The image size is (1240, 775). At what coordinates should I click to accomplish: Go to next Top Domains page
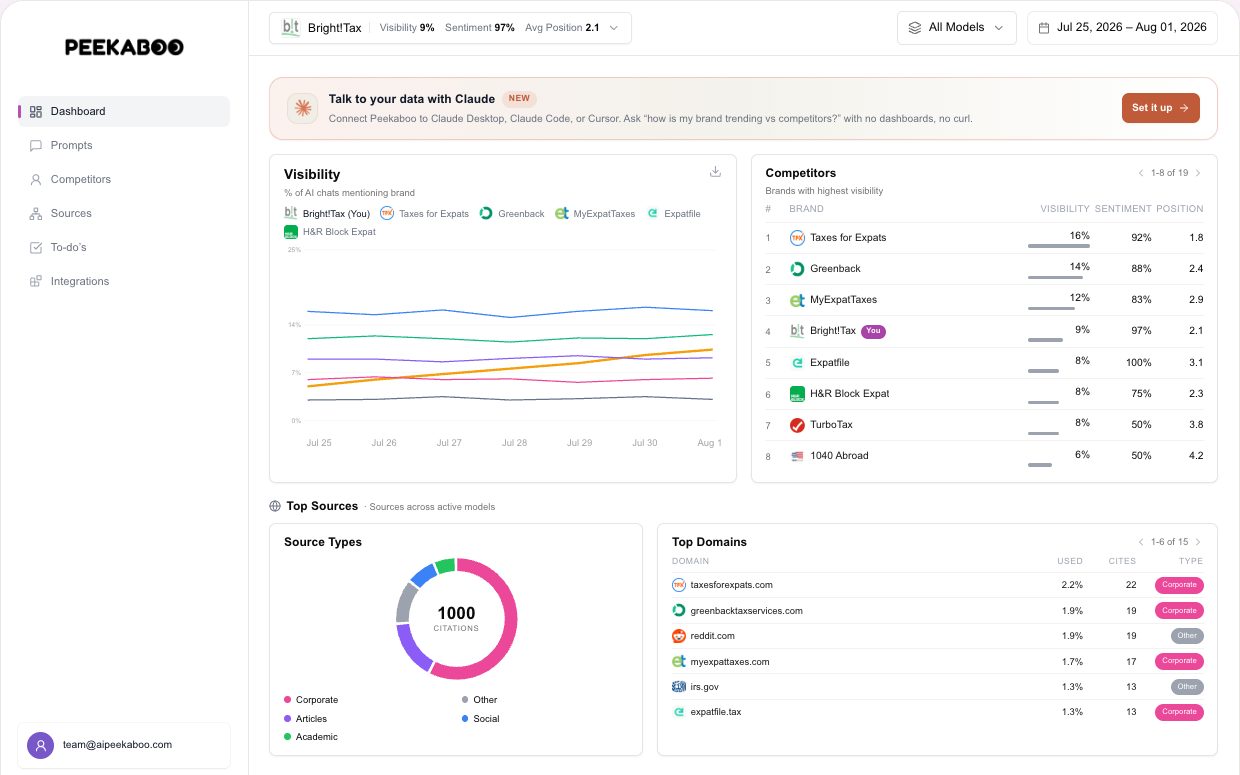click(1198, 542)
